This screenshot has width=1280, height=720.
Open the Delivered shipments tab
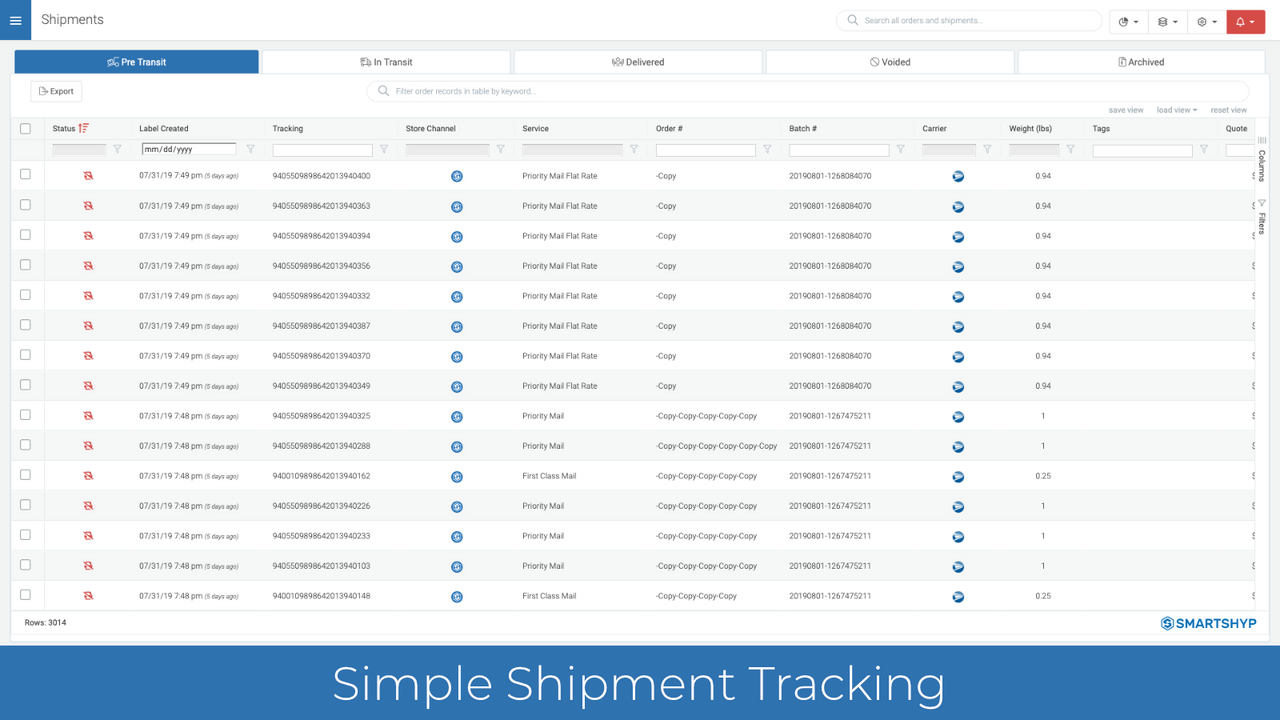tap(637, 61)
